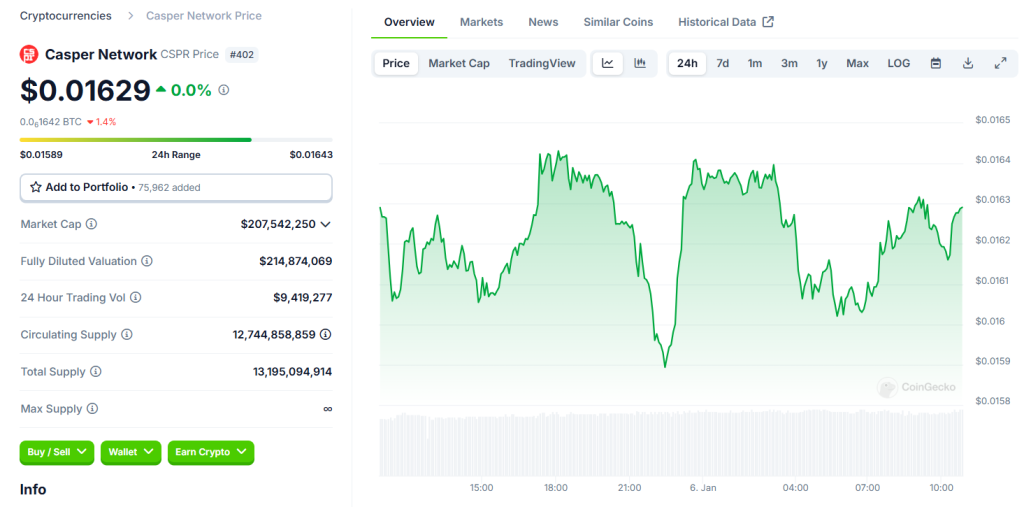The height and width of the screenshot is (507, 1024).
Task: Open the Earn Crypto dropdown
Action: pyautogui.click(x=210, y=452)
